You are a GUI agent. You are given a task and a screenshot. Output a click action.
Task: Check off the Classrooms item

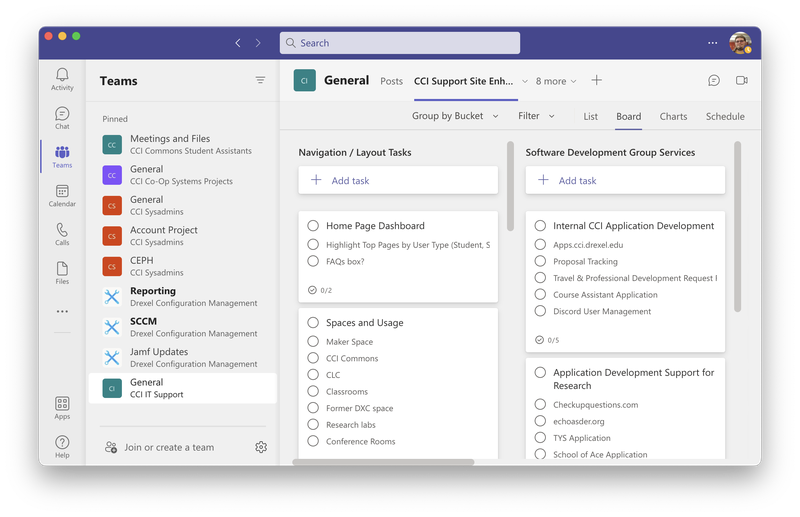click(x=313, y=391)
